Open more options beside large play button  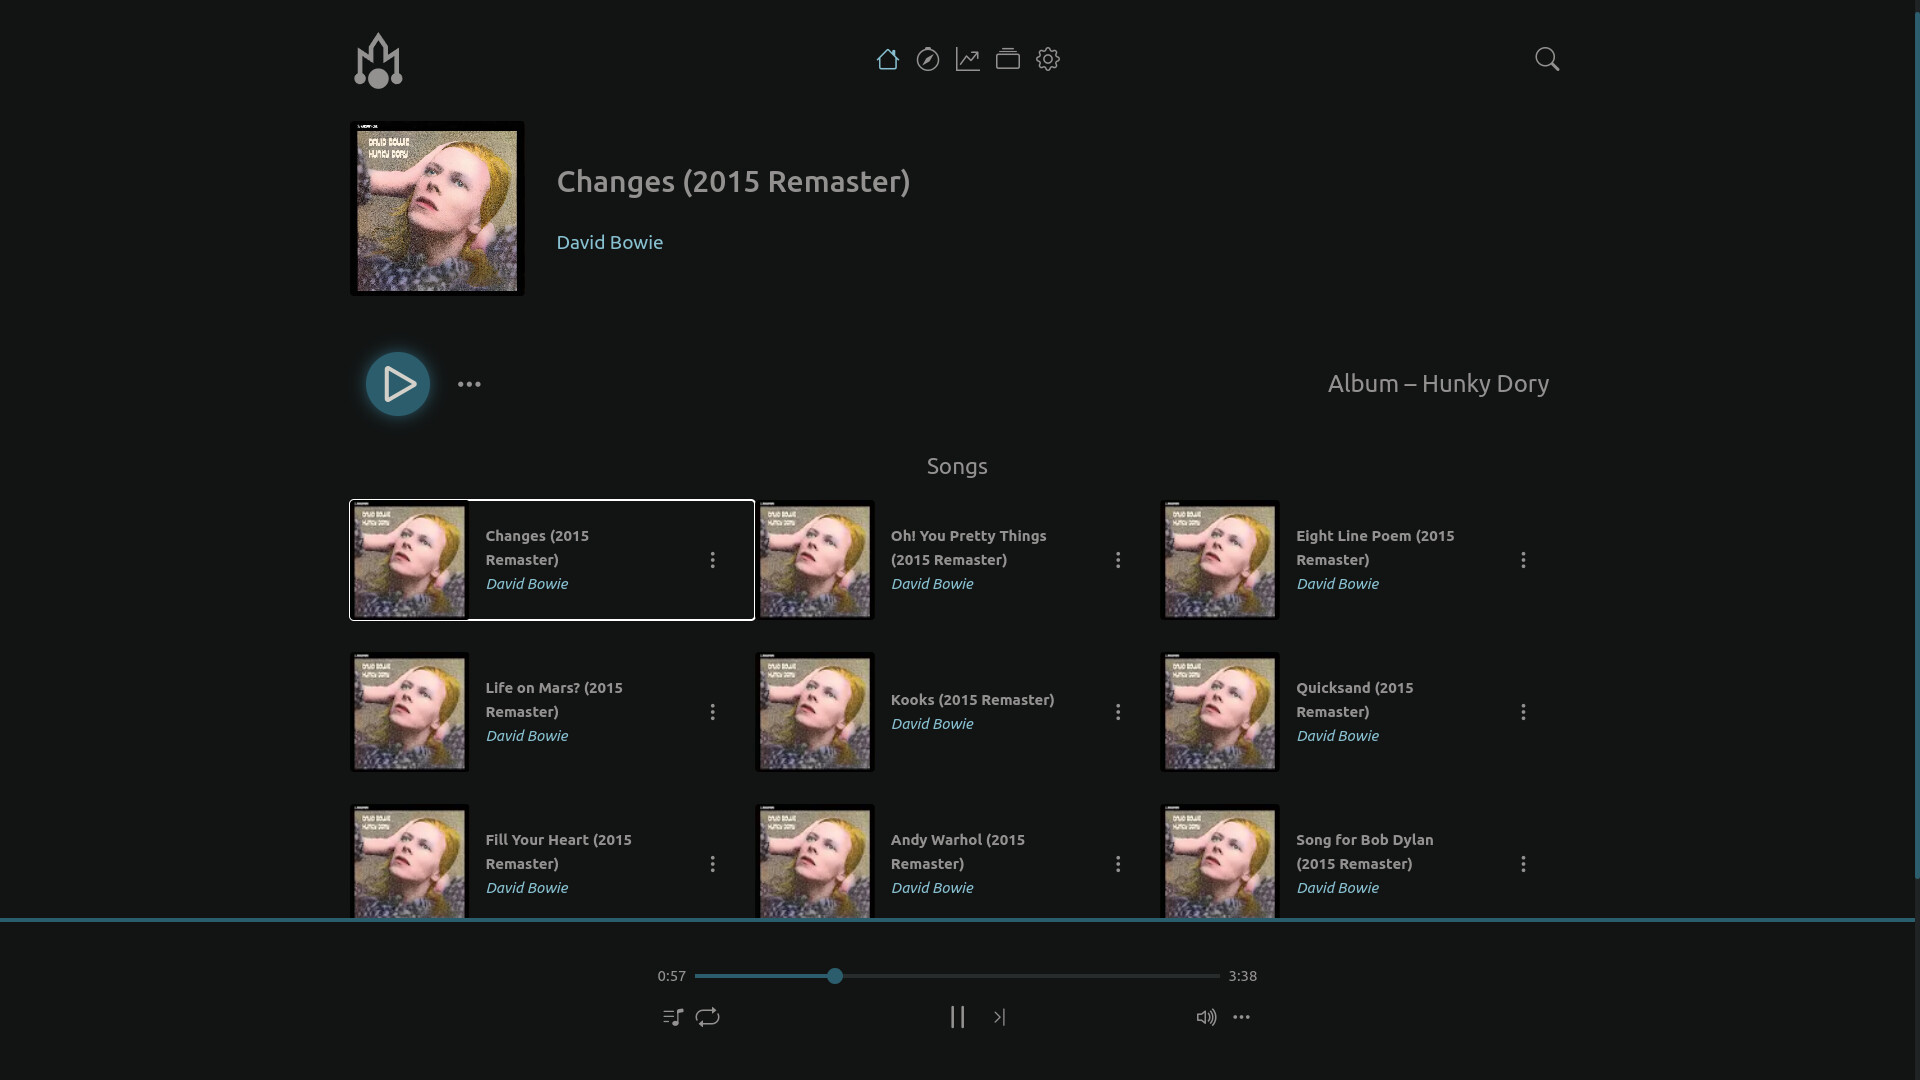pos(469,384)
